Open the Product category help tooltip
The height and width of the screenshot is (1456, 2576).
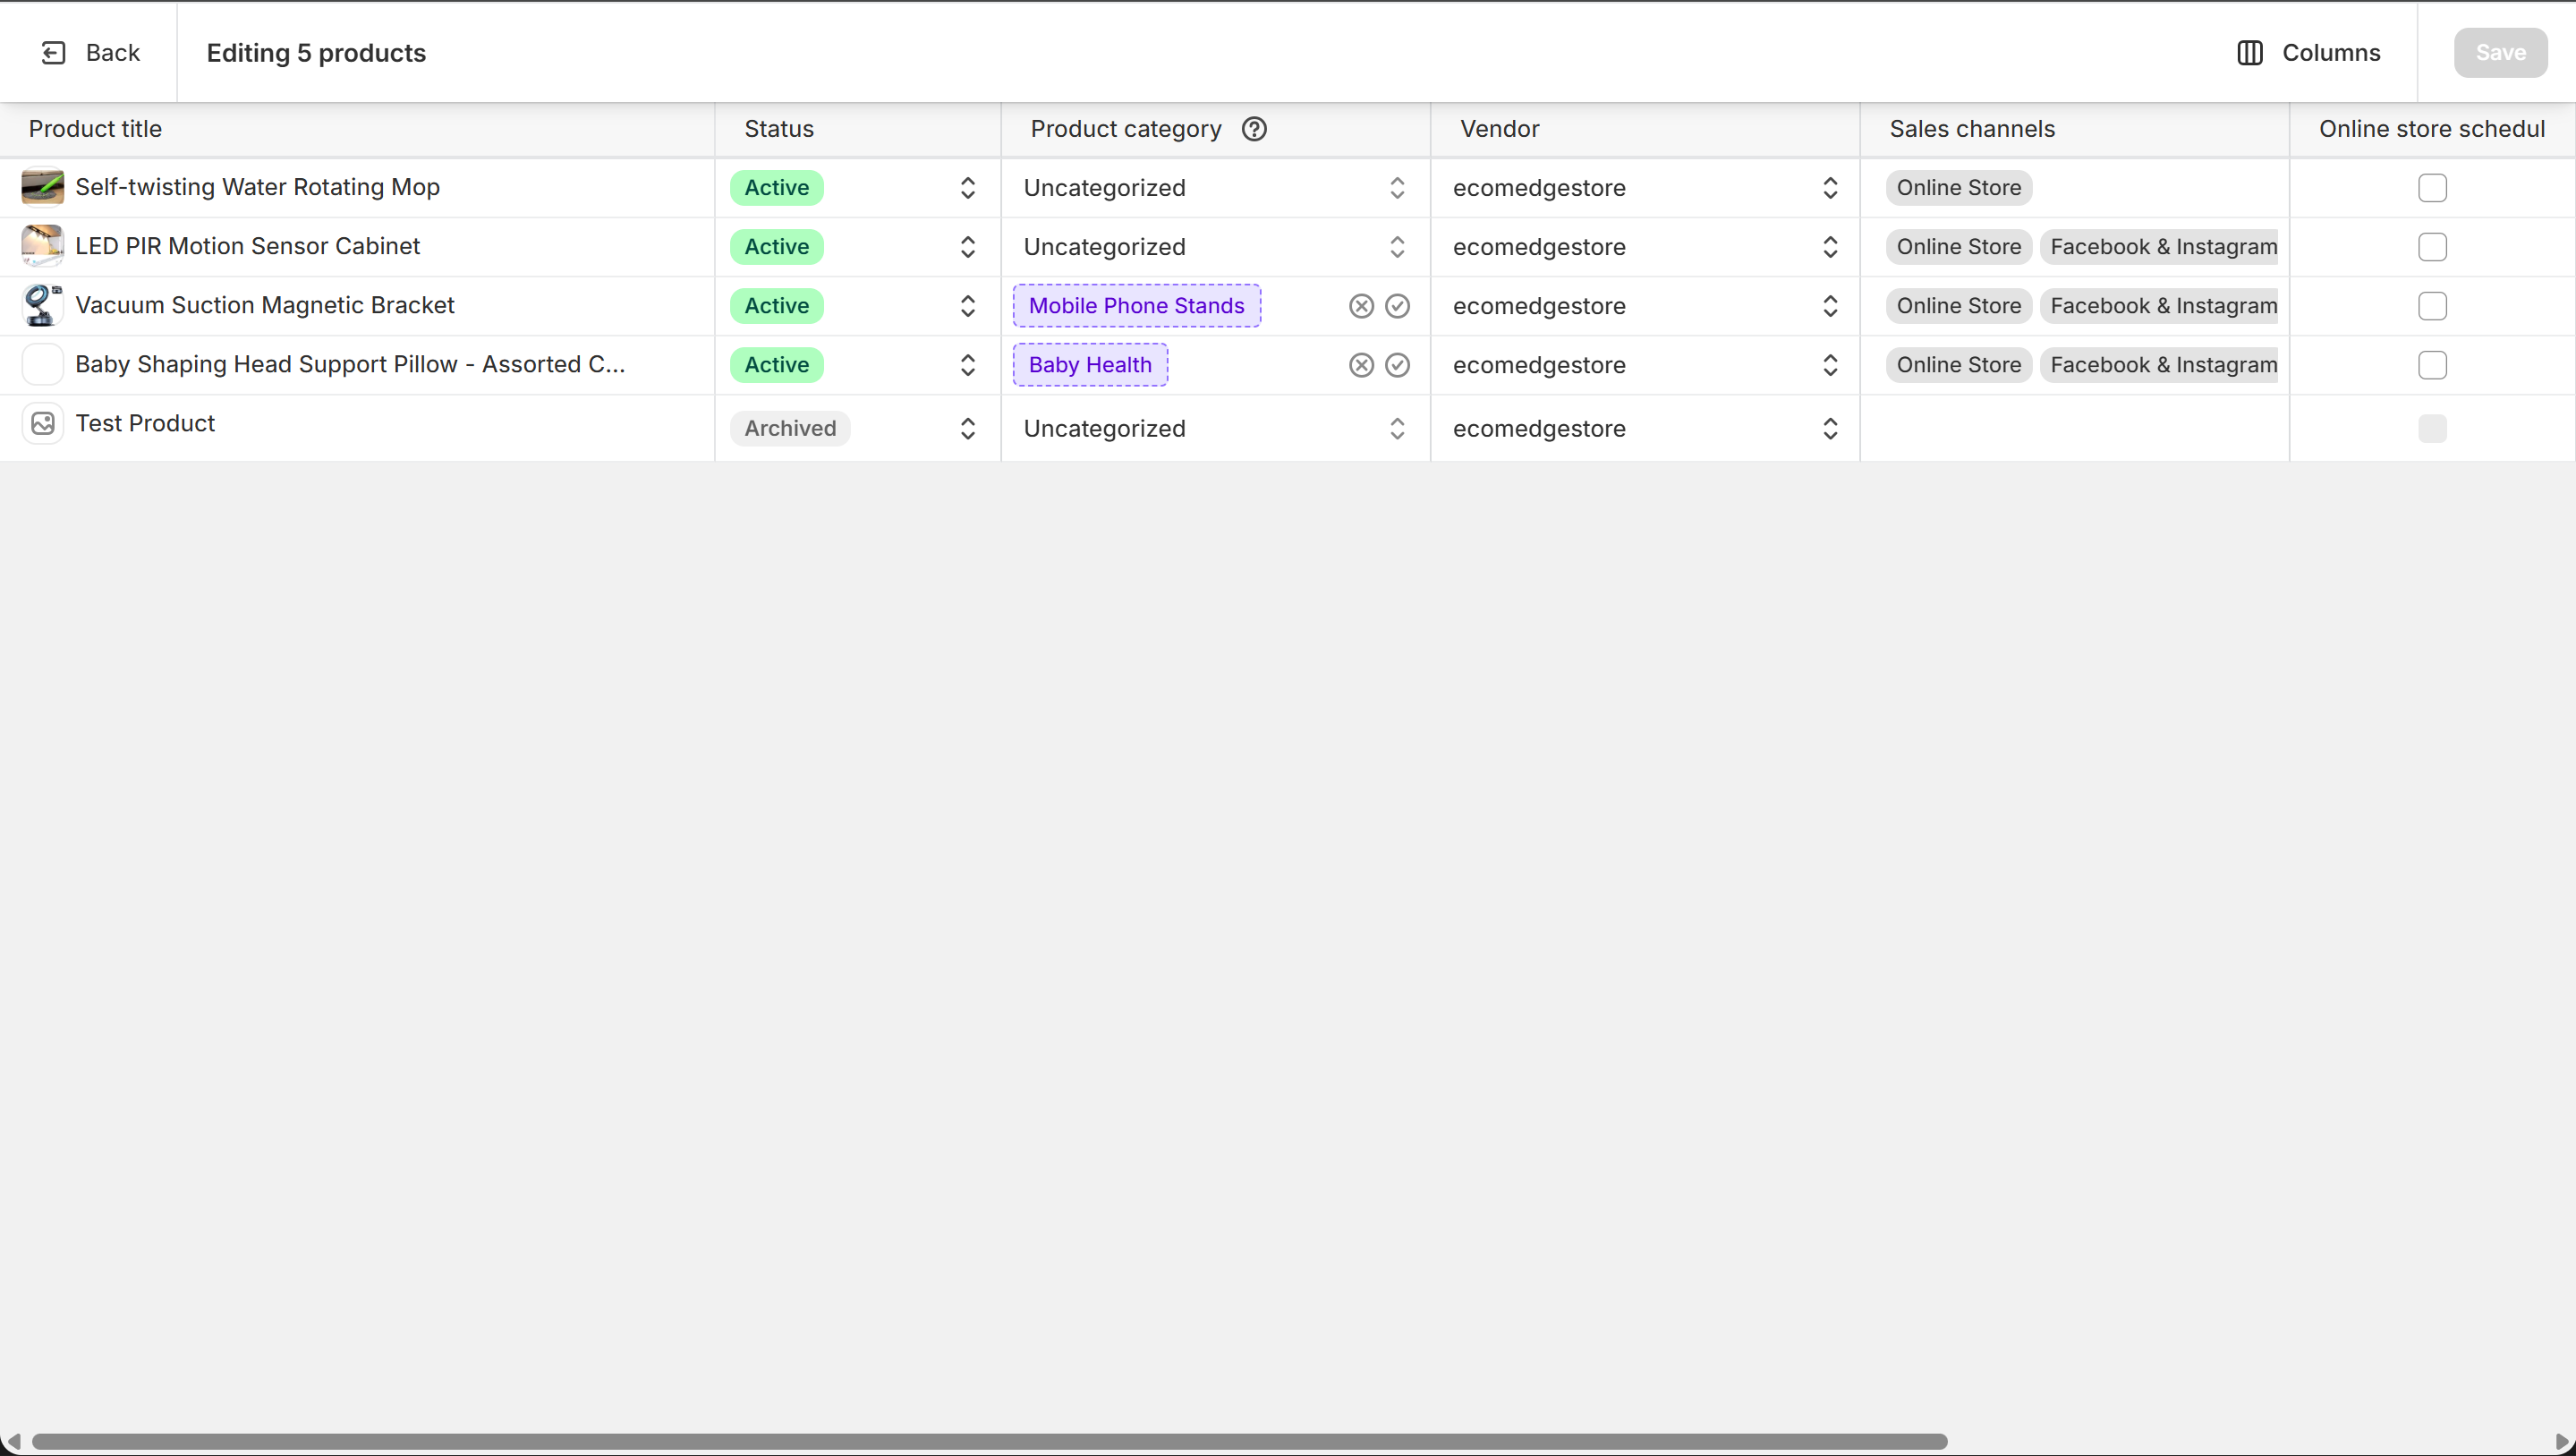1253,128
